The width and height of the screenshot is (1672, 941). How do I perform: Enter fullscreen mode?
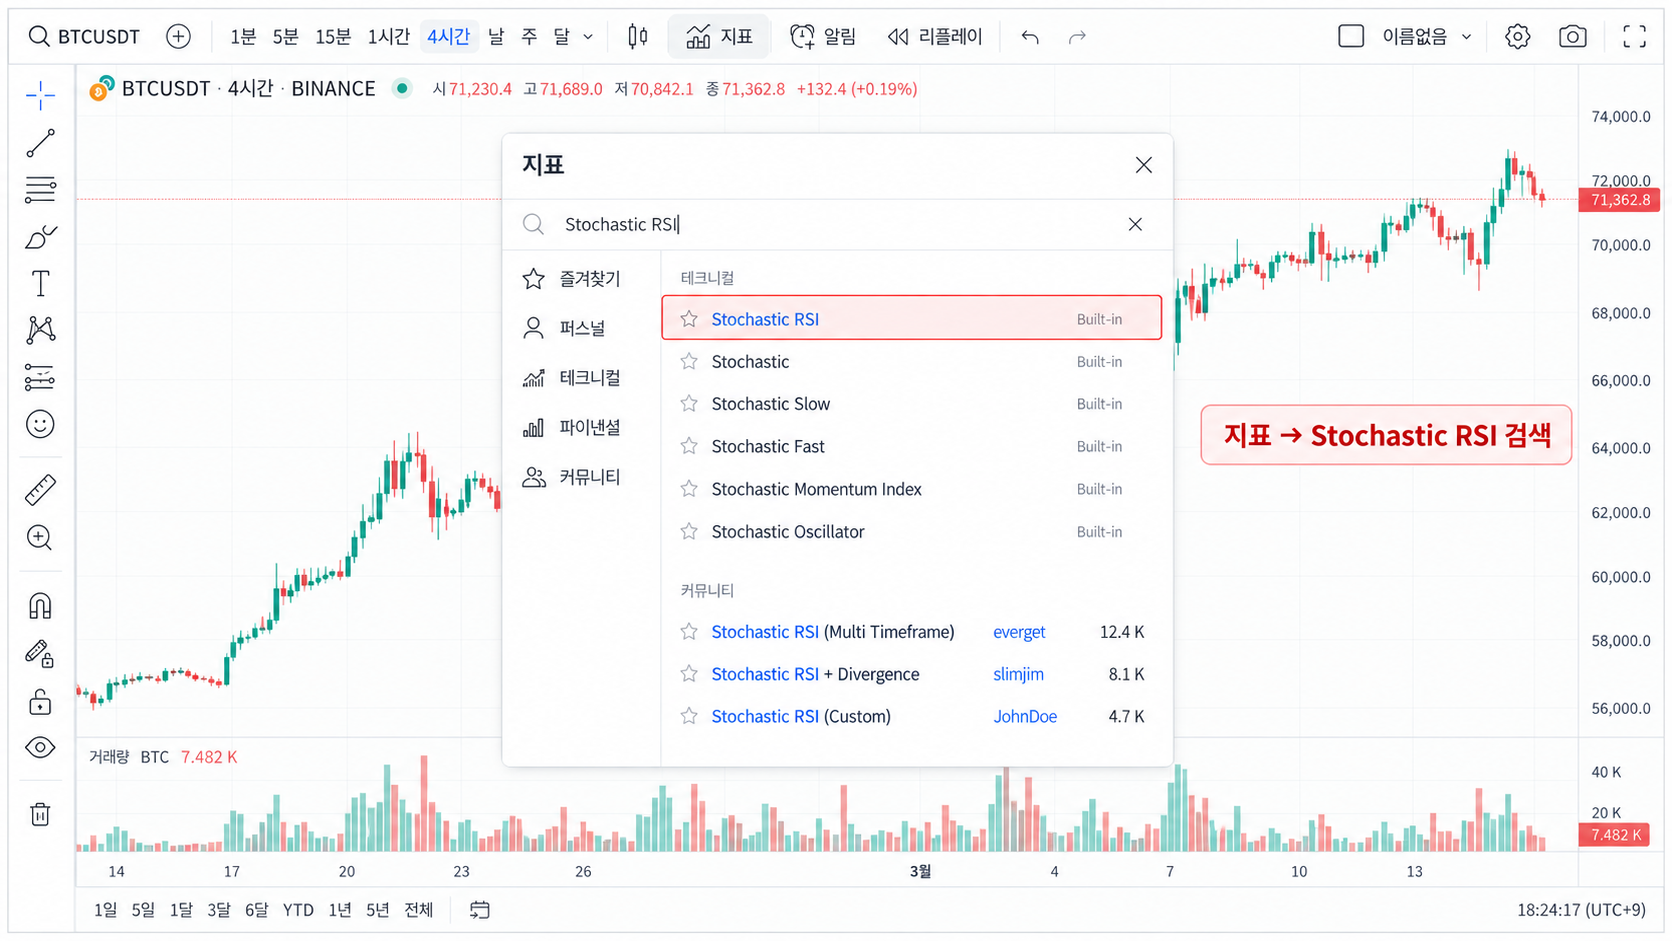point(1635,37)
